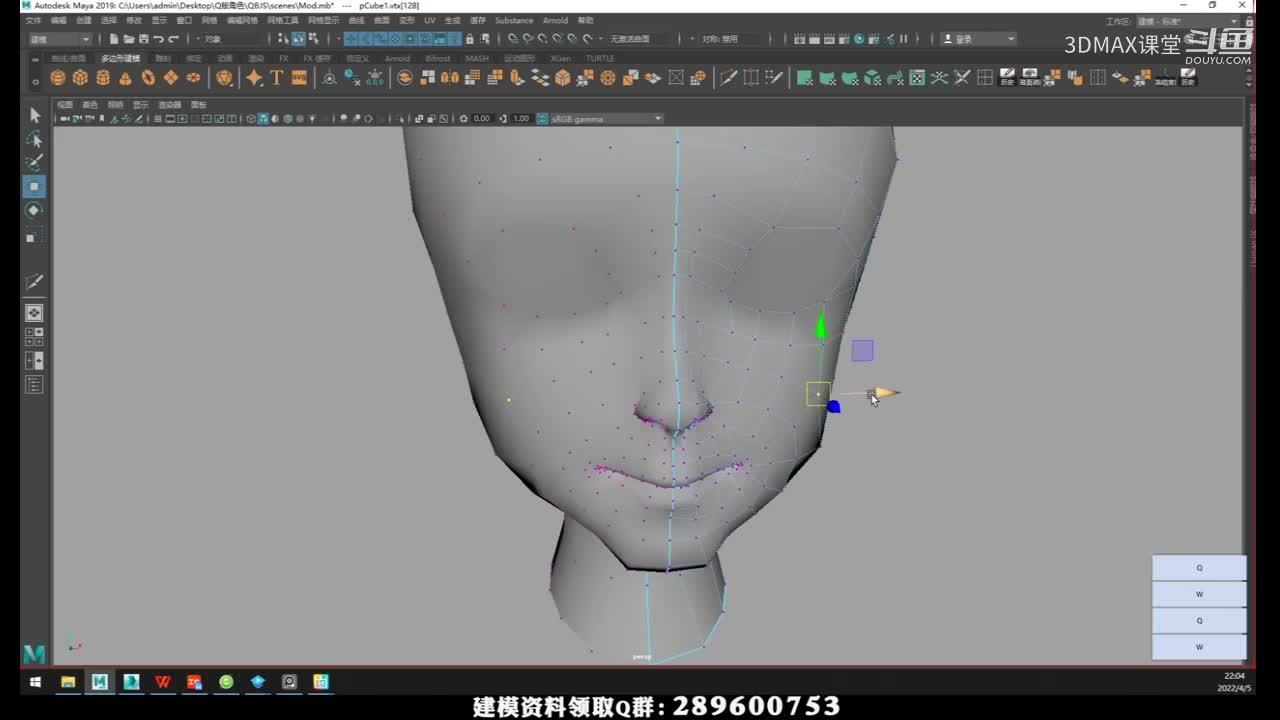Create a polygon cube from the shelf

(80, 78)
